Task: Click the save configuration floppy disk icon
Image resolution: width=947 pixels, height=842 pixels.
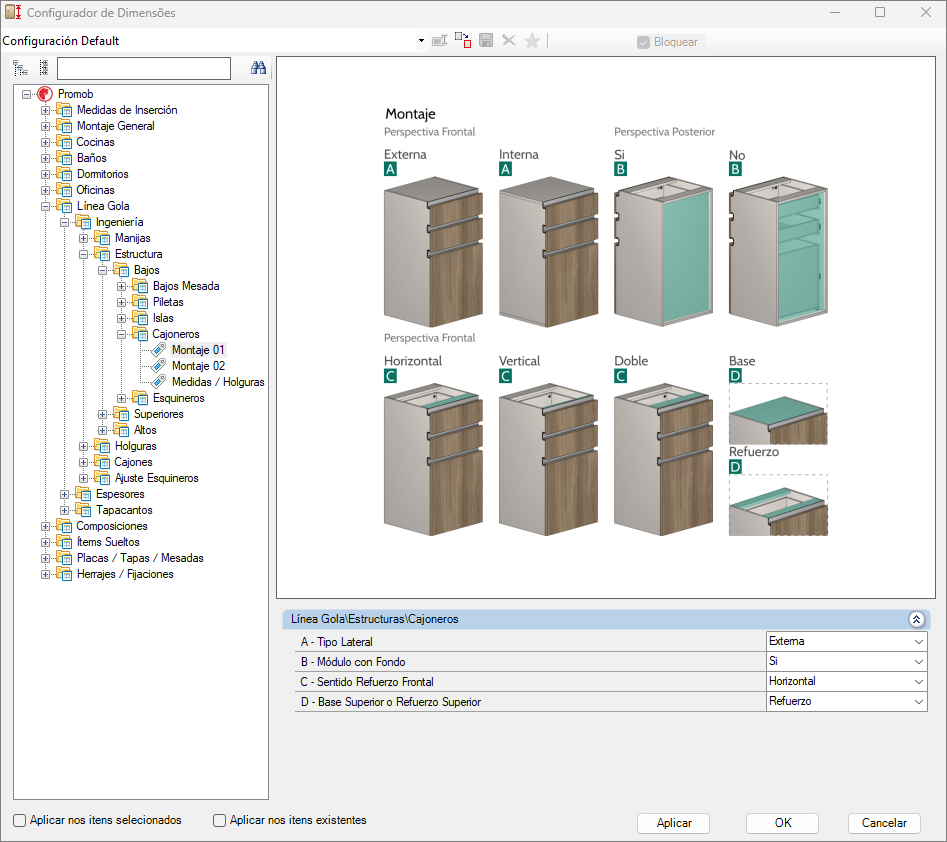Action: (486, 41)
